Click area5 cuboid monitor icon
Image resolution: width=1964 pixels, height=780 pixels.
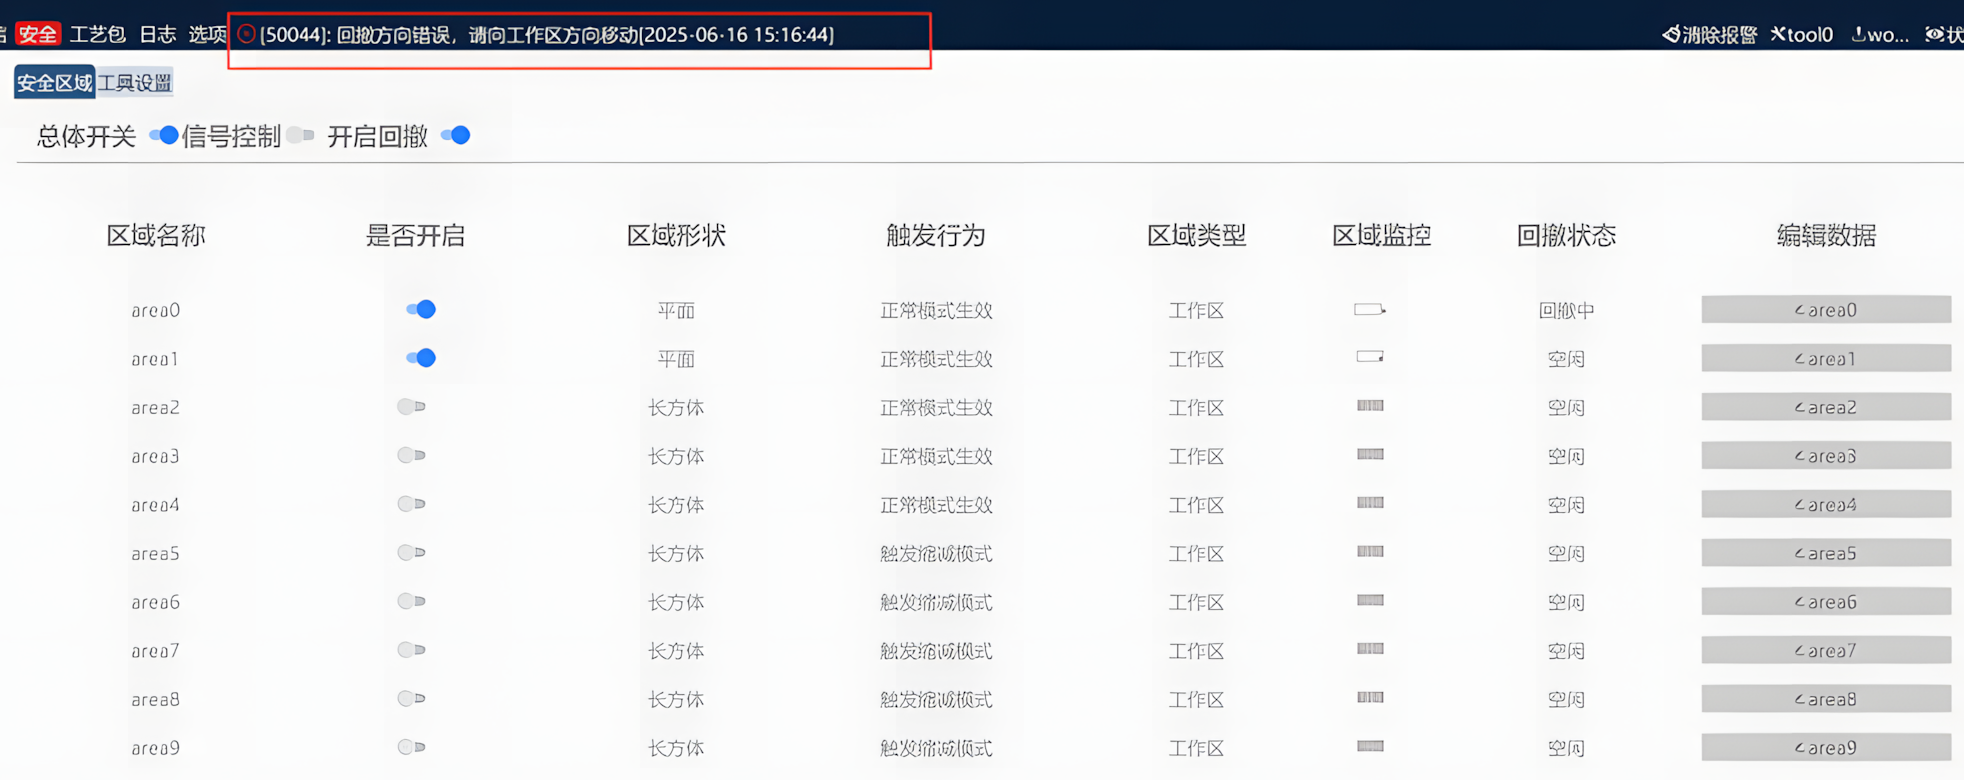(x=1370, y=551)
